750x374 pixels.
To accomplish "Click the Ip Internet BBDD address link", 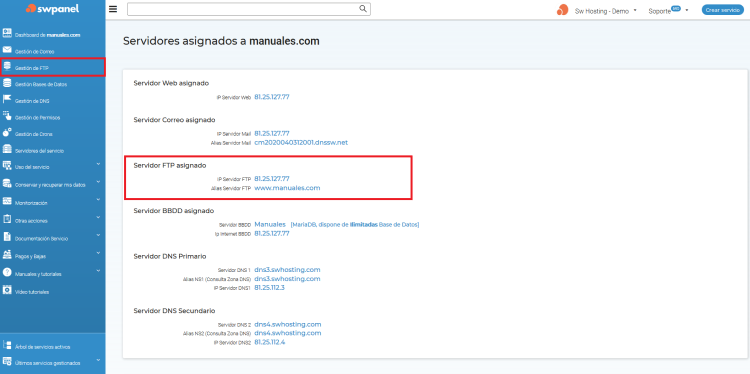I will 272,233.
